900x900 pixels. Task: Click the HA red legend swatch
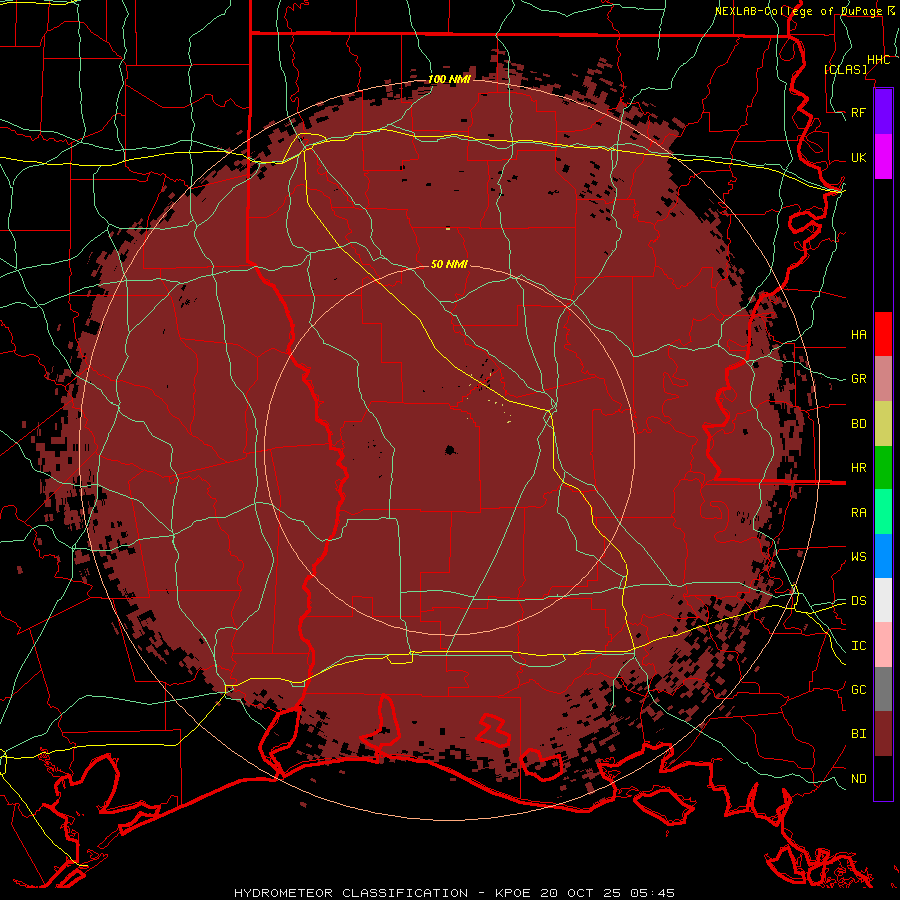pos(883,334)
